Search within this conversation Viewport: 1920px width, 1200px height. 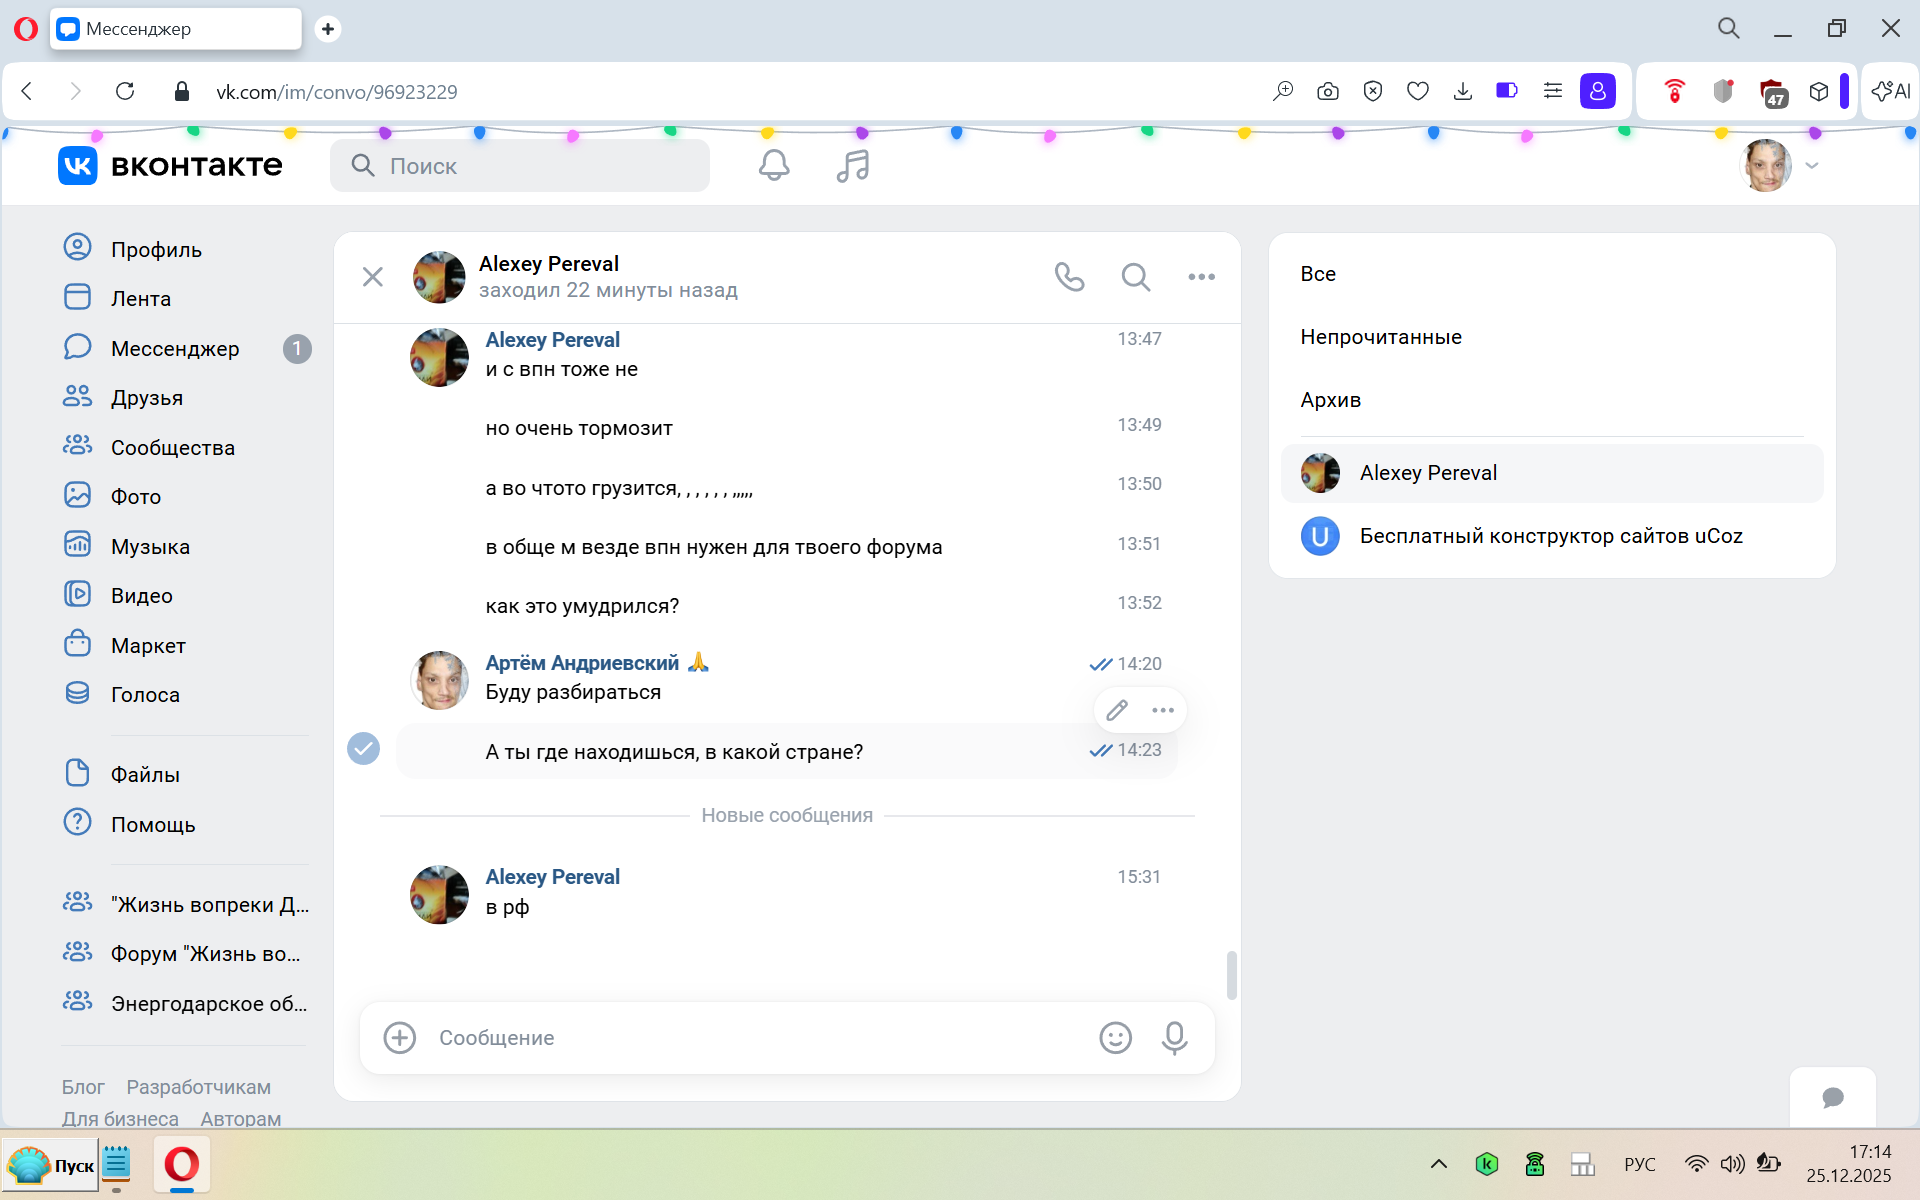click(1135, 277)
